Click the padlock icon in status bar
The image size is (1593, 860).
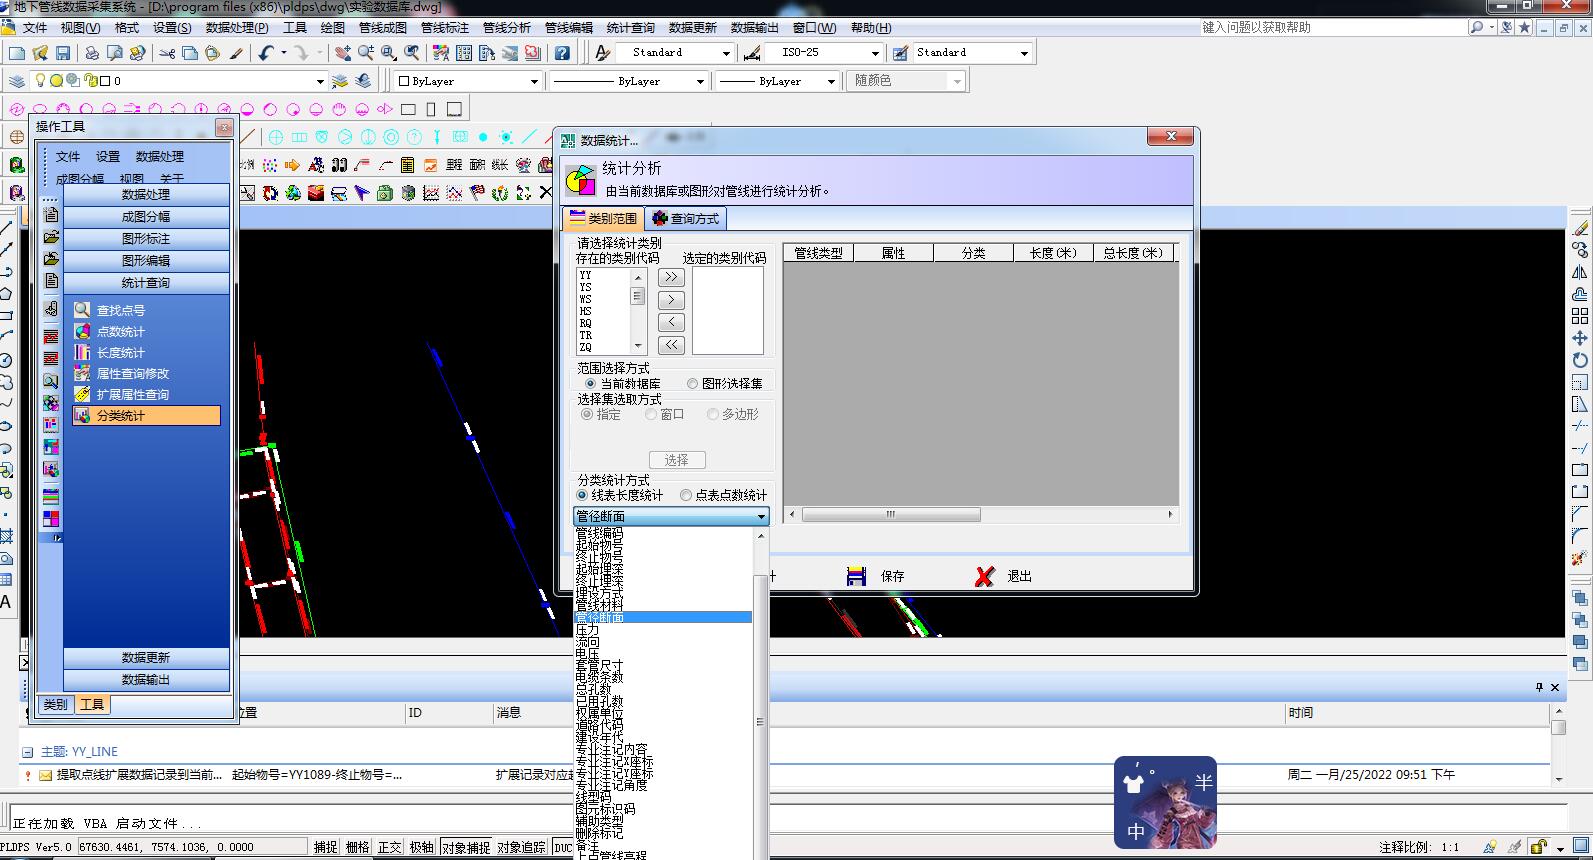pyautogui.click(x=1539, y=847)
